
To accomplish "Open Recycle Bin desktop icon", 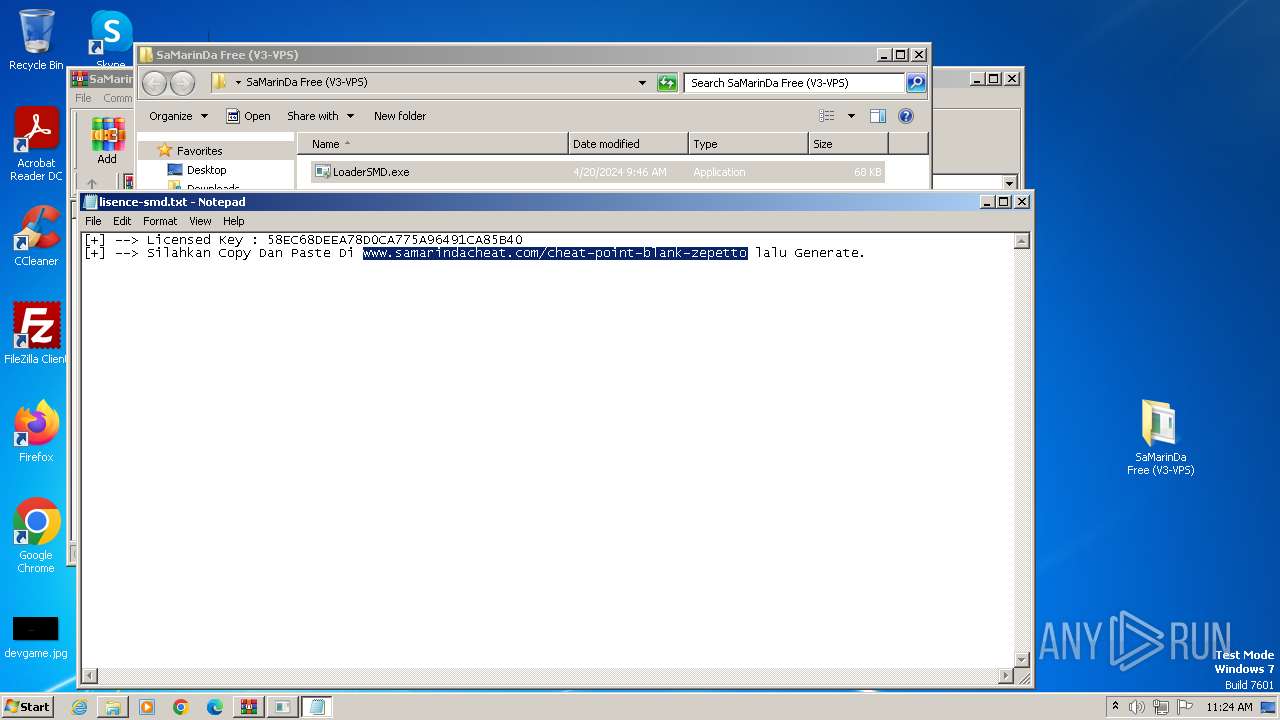I will pyautogui.click(x=36, y=40).
